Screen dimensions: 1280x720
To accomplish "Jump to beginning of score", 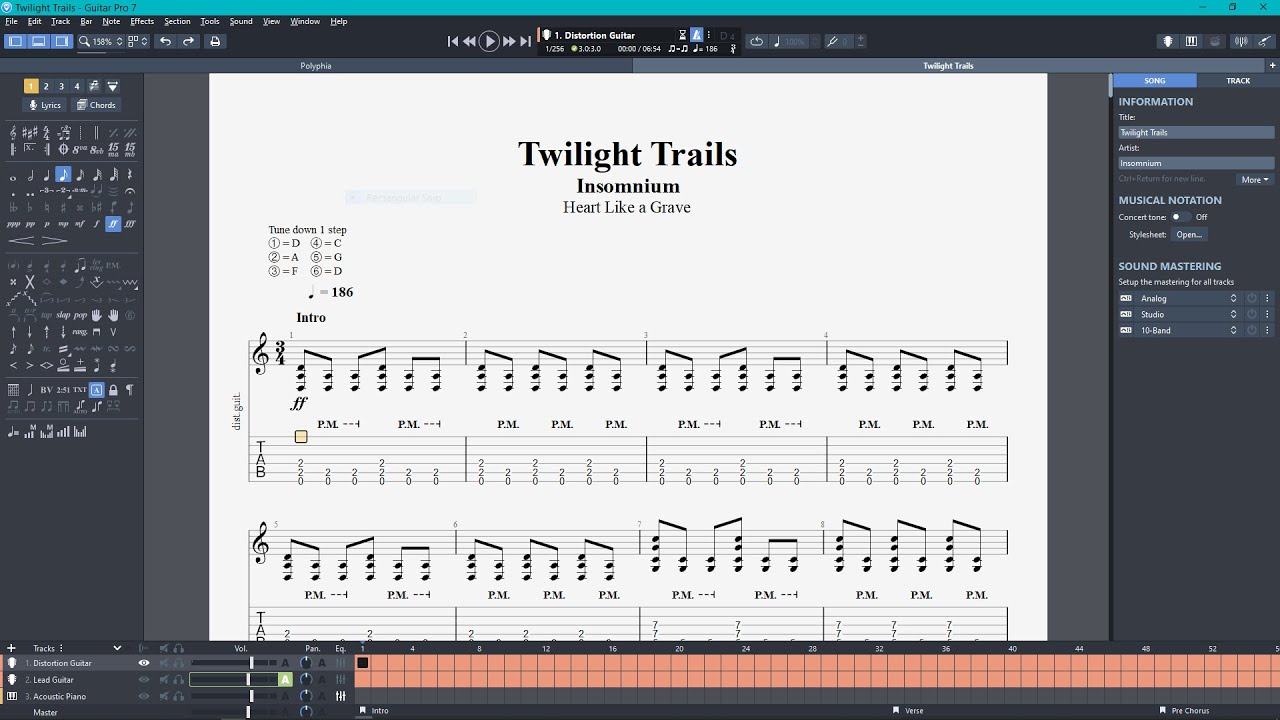I will click(x=453, y=41).
